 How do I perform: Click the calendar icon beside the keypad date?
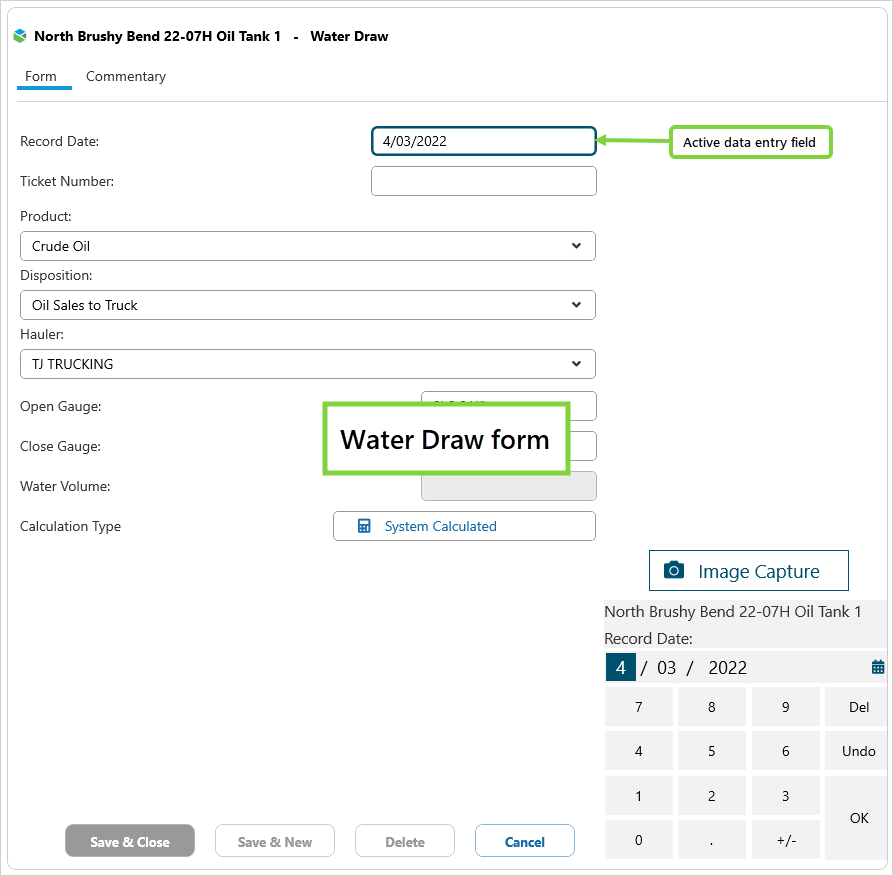coord(878,667)
